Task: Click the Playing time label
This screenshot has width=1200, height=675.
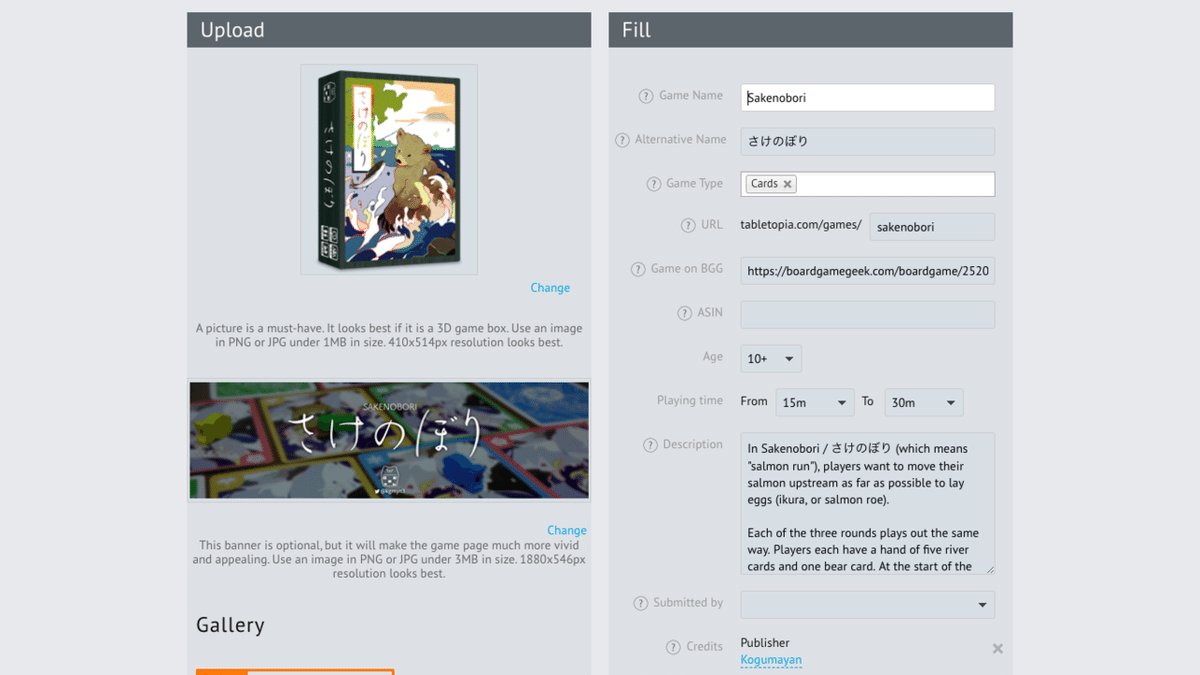Action: pos(690,401)
